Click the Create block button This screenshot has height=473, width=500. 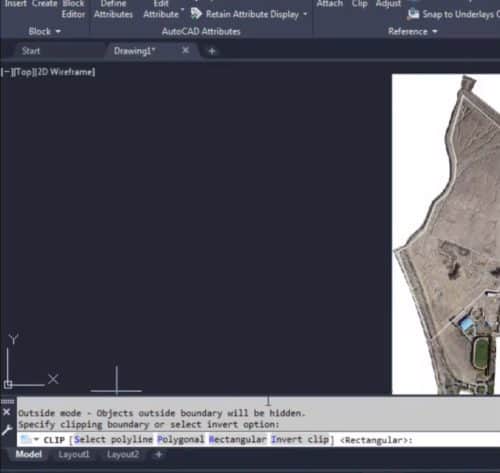pos(45,4)
